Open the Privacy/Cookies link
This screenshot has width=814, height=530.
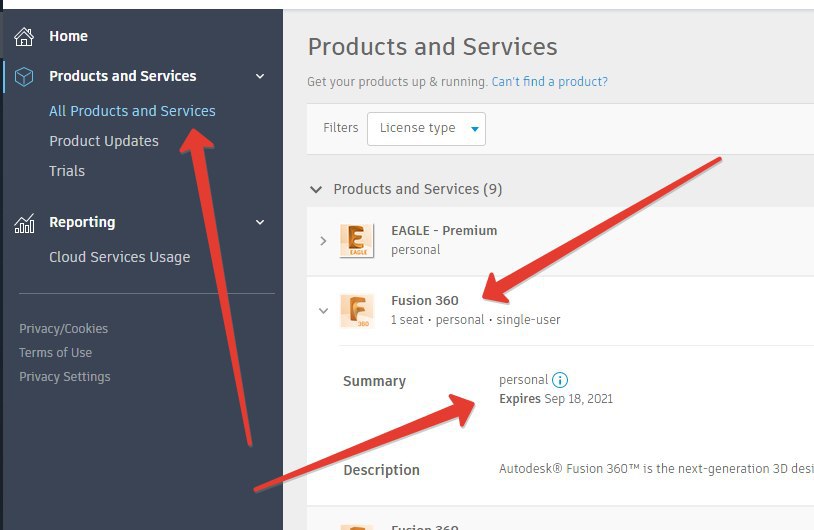[x=63, y=329]
